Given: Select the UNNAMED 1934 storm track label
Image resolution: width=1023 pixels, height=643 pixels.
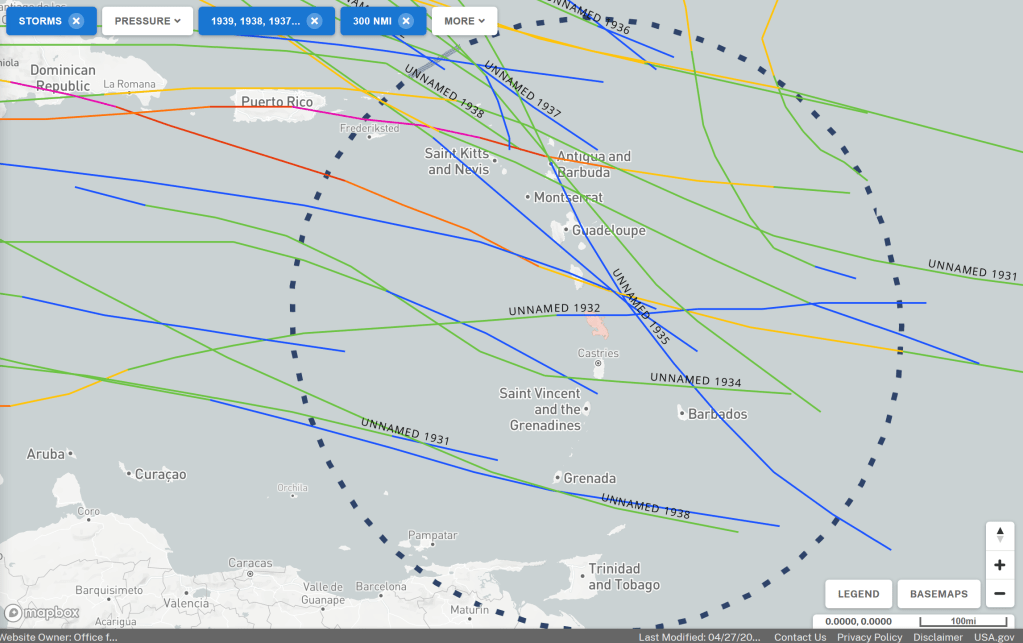Looking at the screenshot, I should 696,381.
